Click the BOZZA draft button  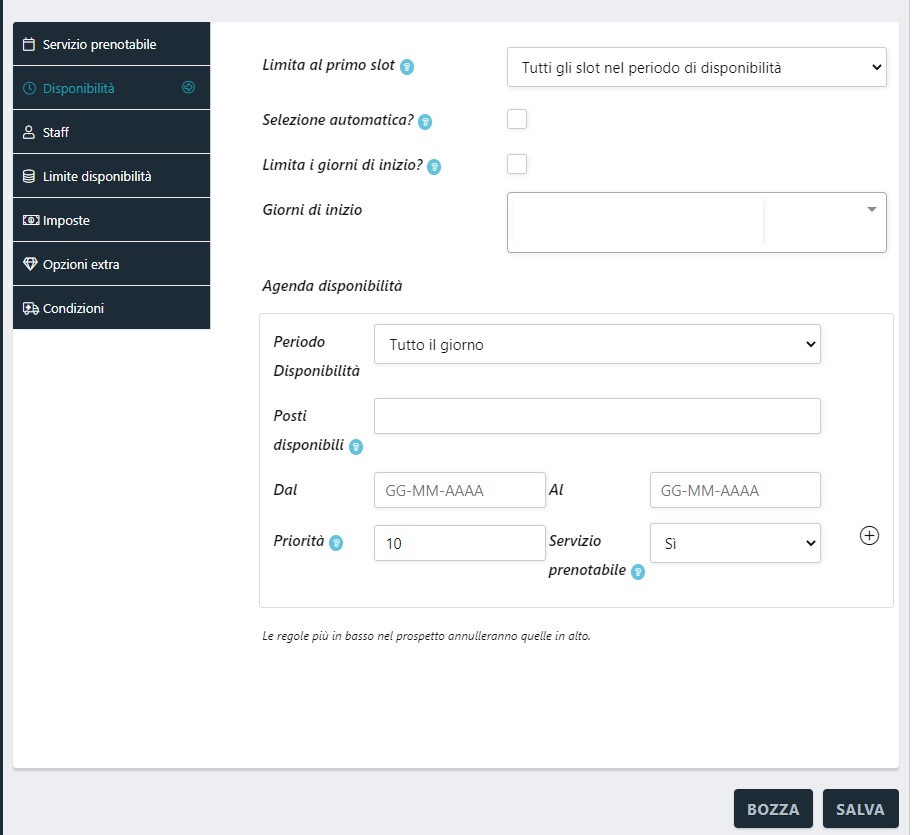(773, 809)
